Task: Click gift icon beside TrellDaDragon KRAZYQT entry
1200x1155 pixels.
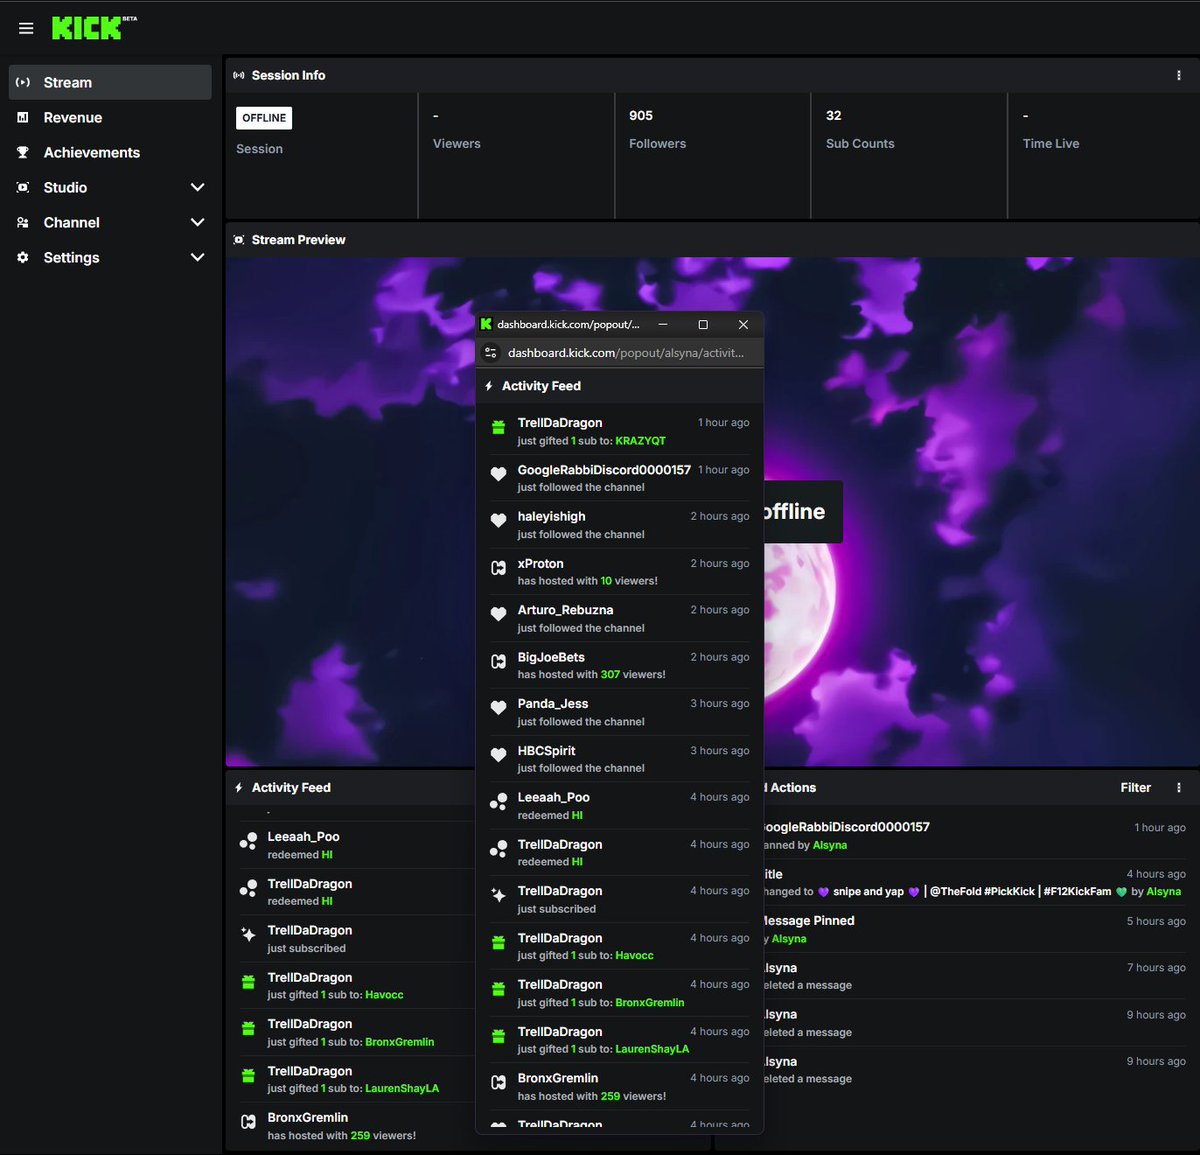Action: point(498,428)
